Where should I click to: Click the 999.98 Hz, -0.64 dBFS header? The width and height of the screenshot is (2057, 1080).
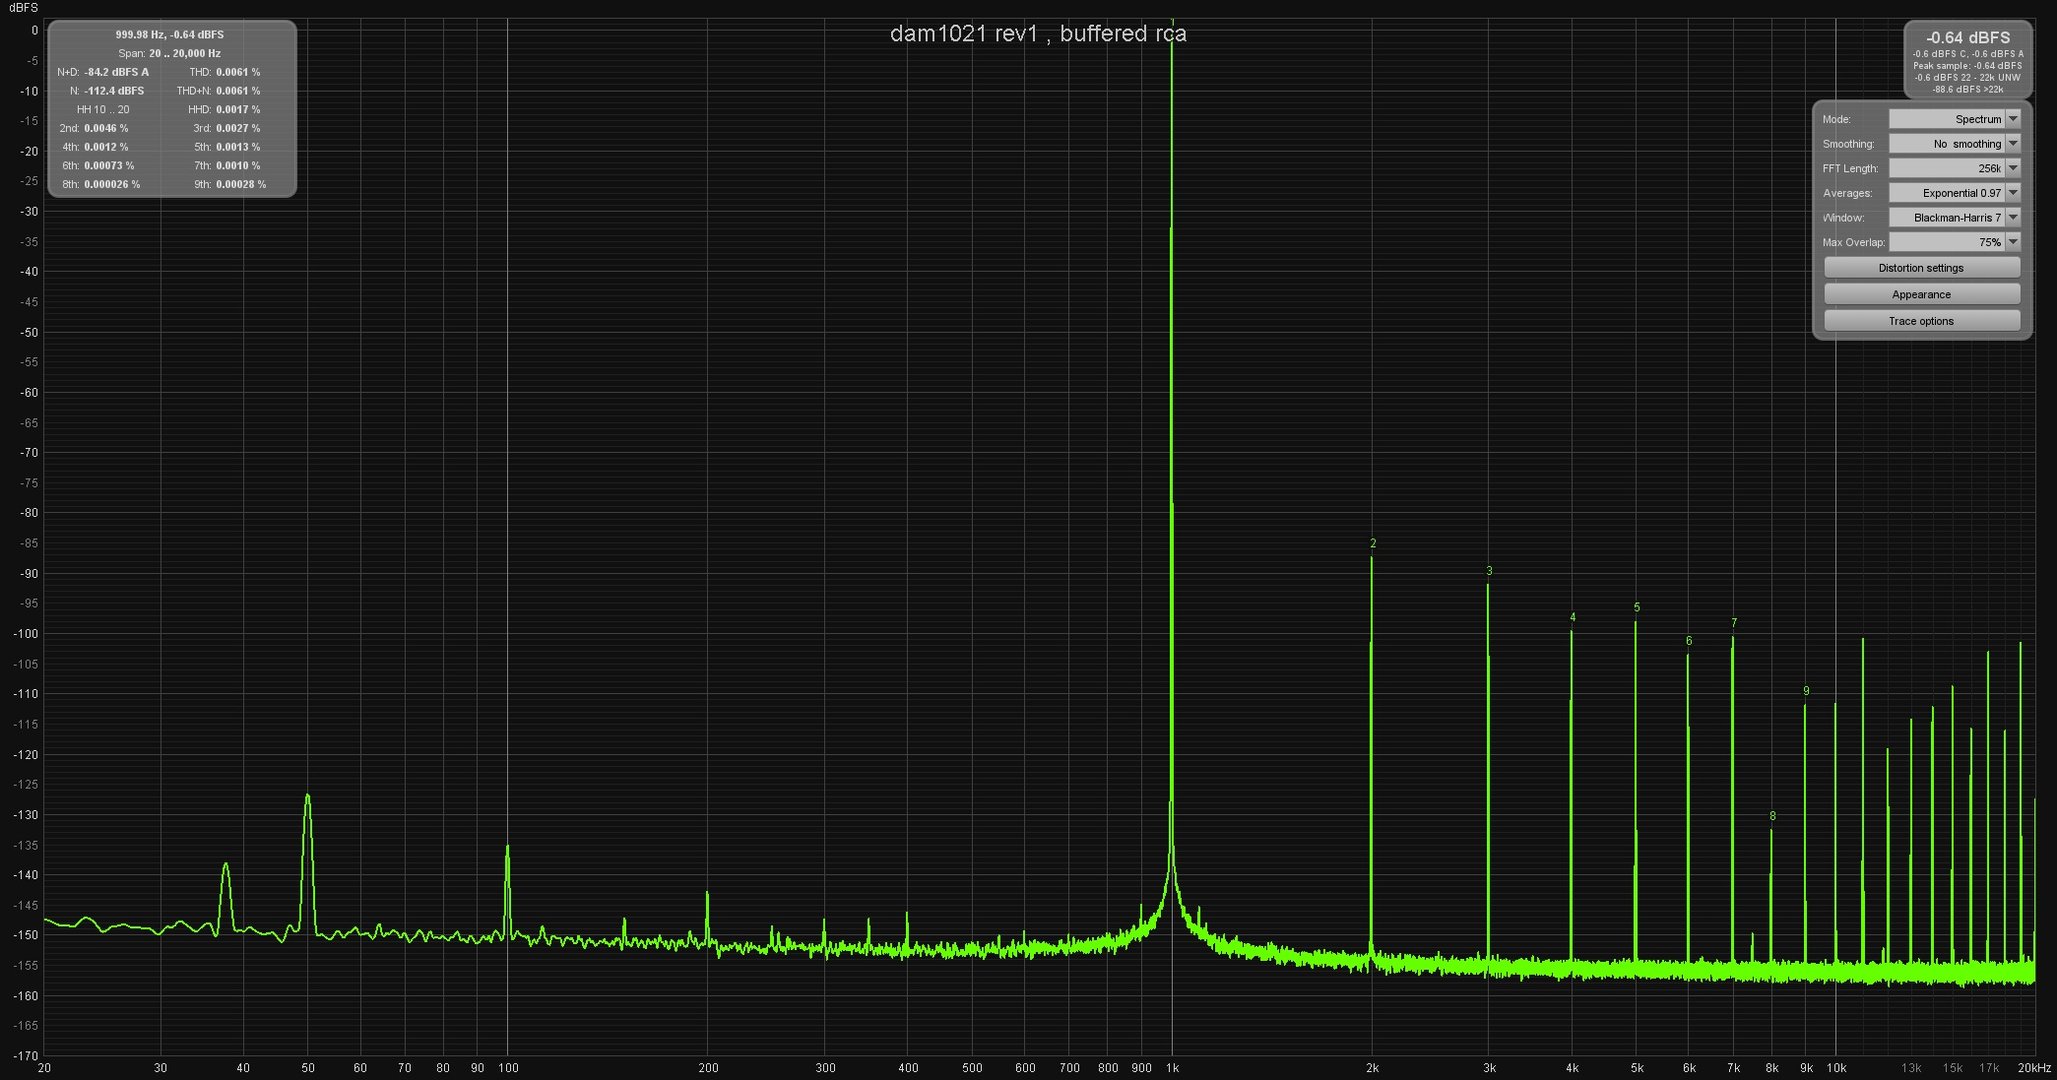coord(169,35)
